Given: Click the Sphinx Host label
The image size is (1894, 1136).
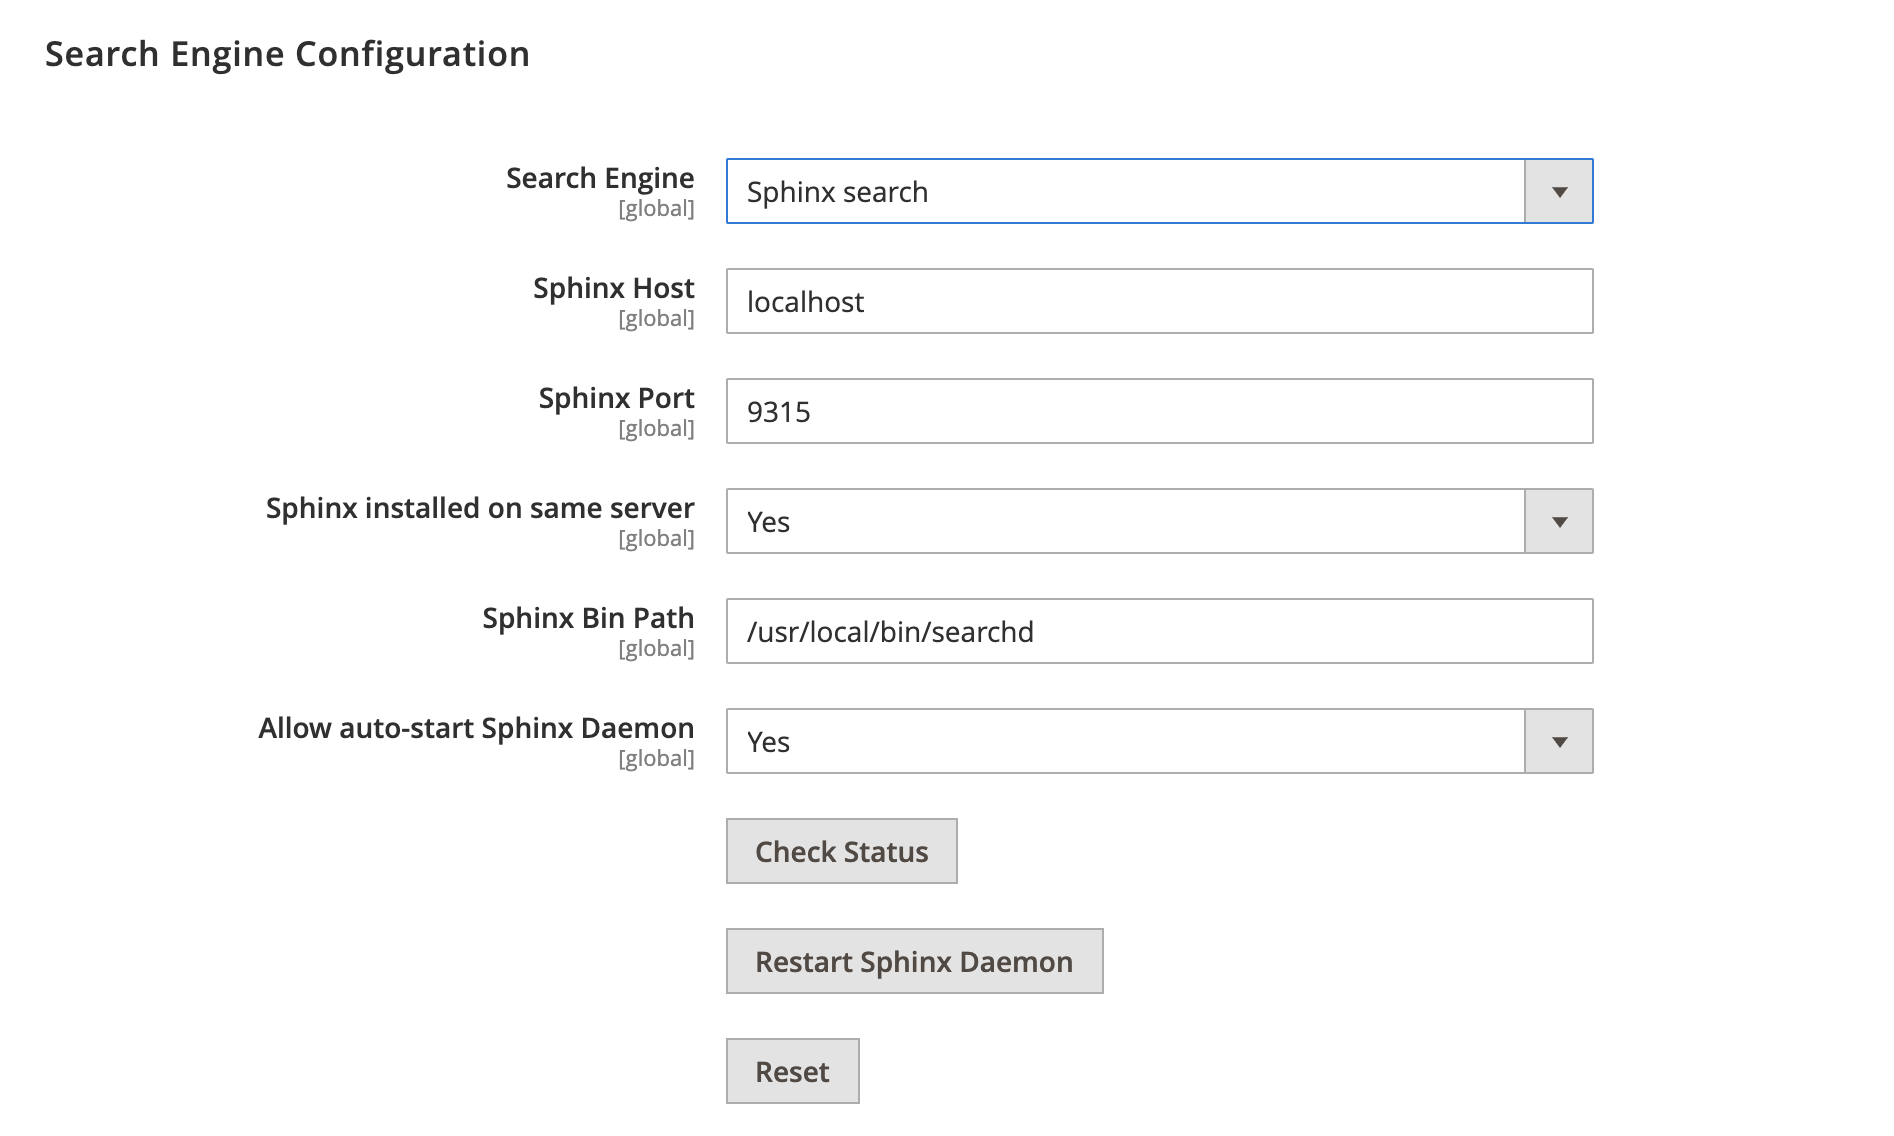Looking at the screenshot, I should 613,288.
